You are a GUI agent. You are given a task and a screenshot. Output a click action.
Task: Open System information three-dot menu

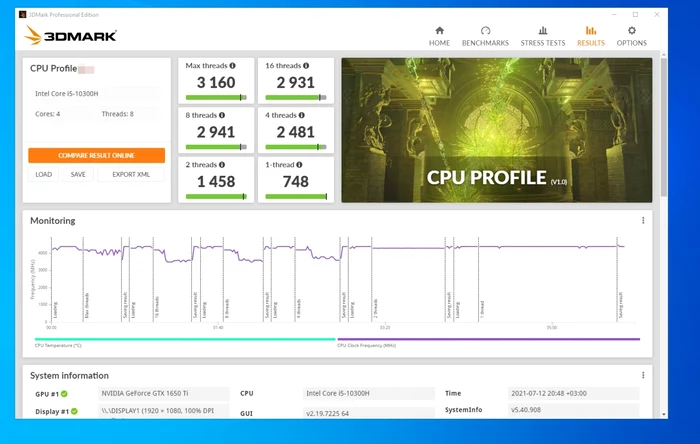(x=643, y=375)
